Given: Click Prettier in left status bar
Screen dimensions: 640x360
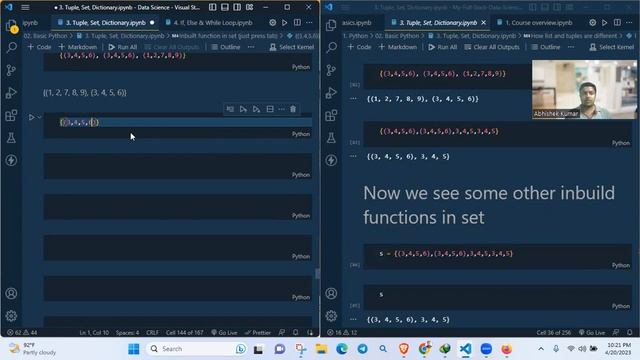Looking at the screenshot, I should pos(258,333).
